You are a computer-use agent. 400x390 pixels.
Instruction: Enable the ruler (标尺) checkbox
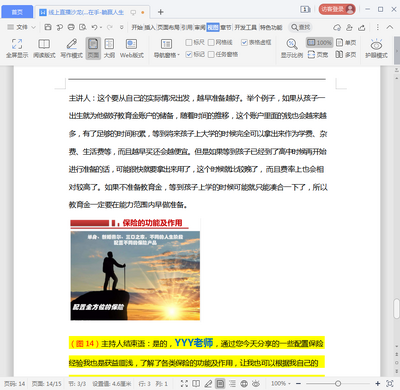(x=189, y=42)
